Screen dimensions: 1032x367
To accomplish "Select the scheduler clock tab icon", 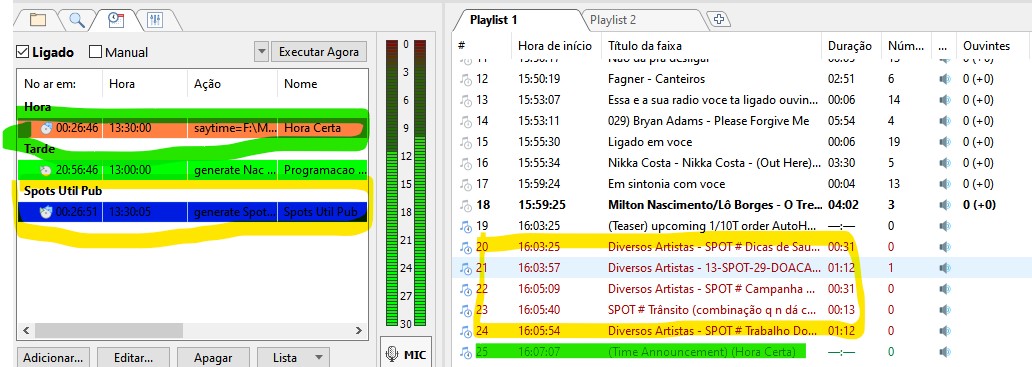I will point(116,20).
